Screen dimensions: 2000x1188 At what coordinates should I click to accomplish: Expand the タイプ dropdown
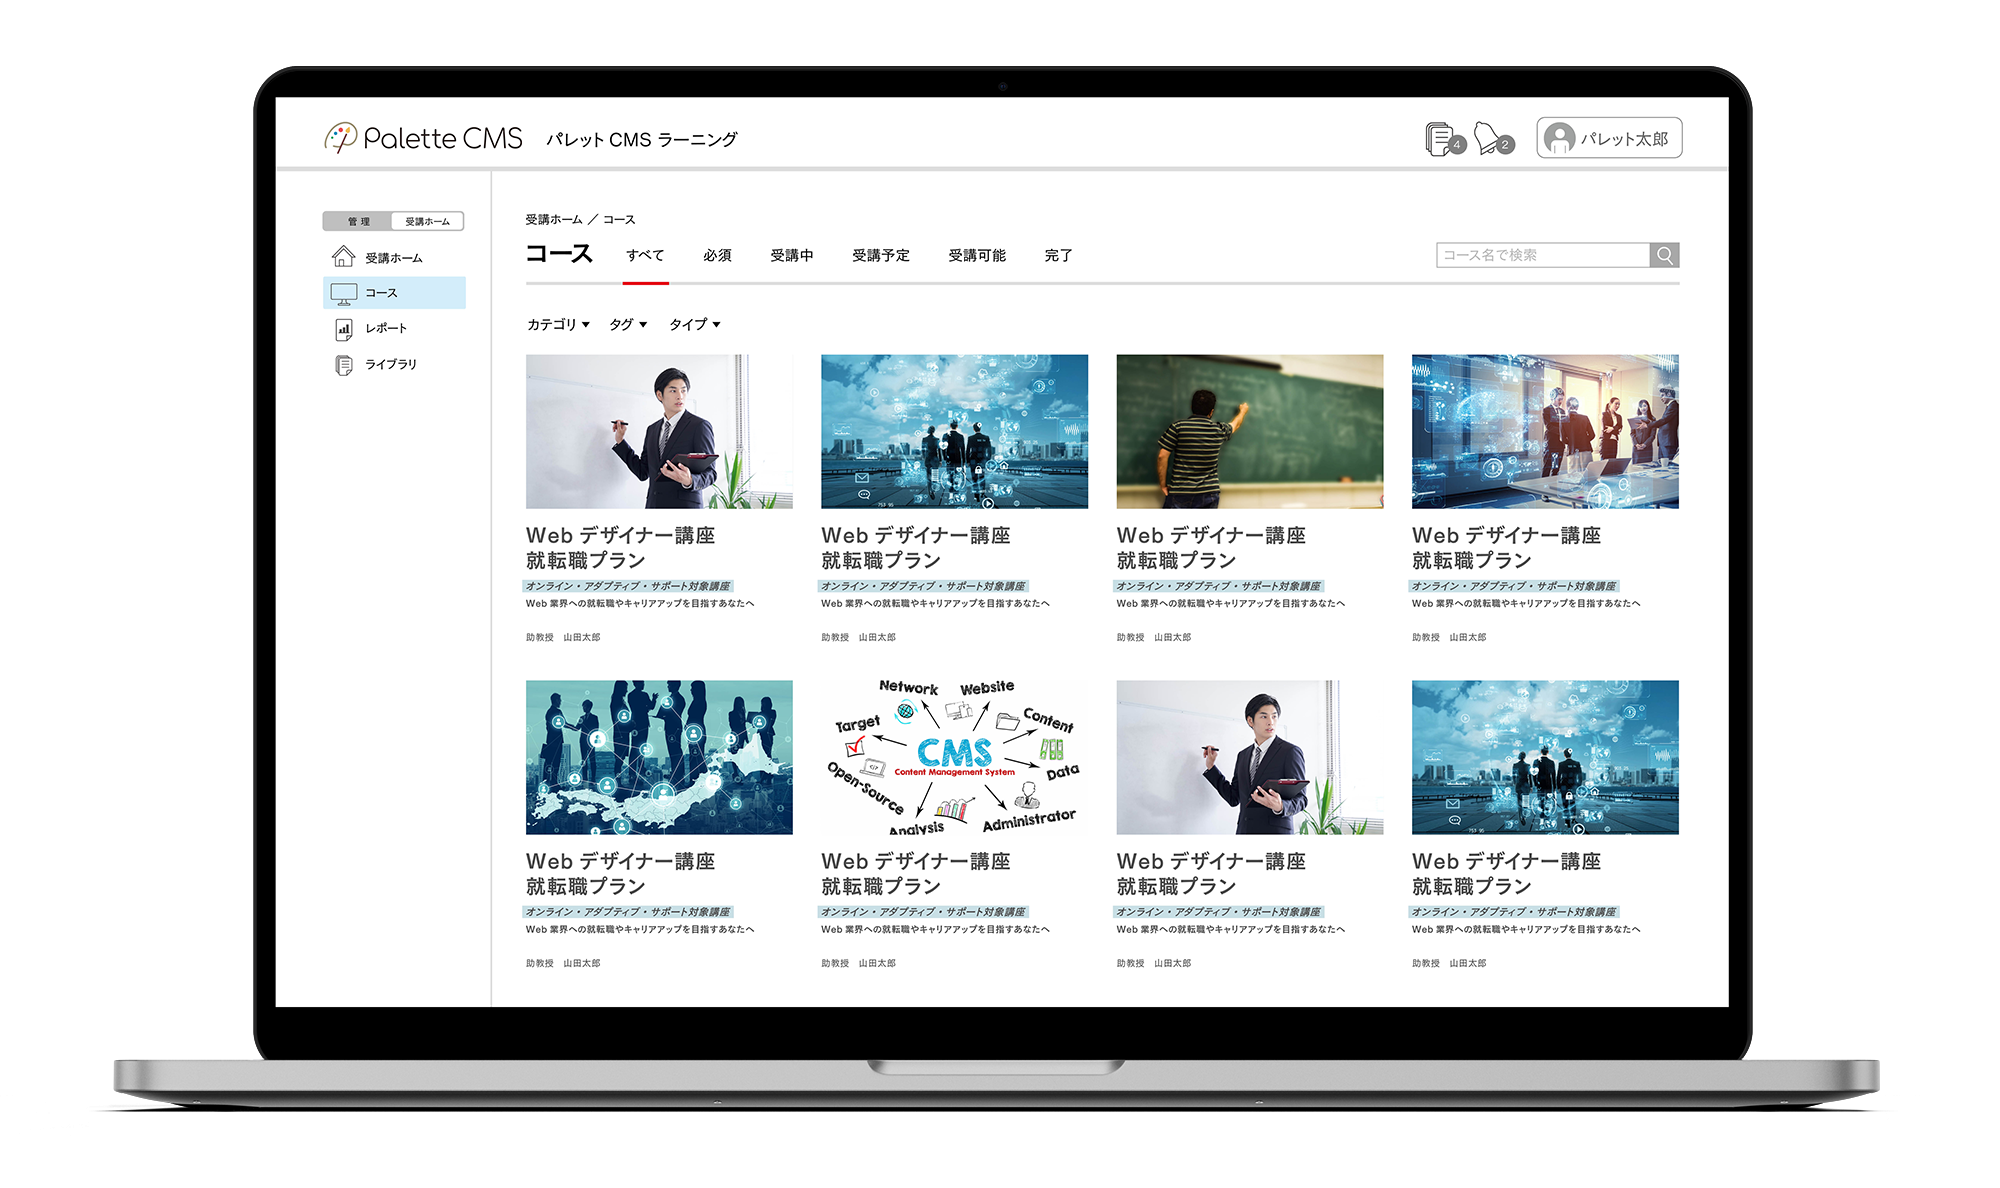coord(694,324)
